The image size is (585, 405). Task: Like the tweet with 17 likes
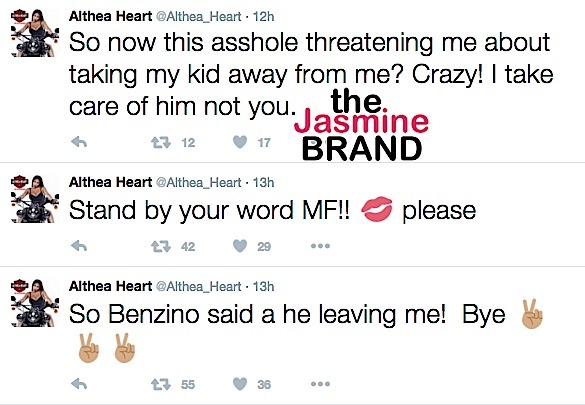240,142
